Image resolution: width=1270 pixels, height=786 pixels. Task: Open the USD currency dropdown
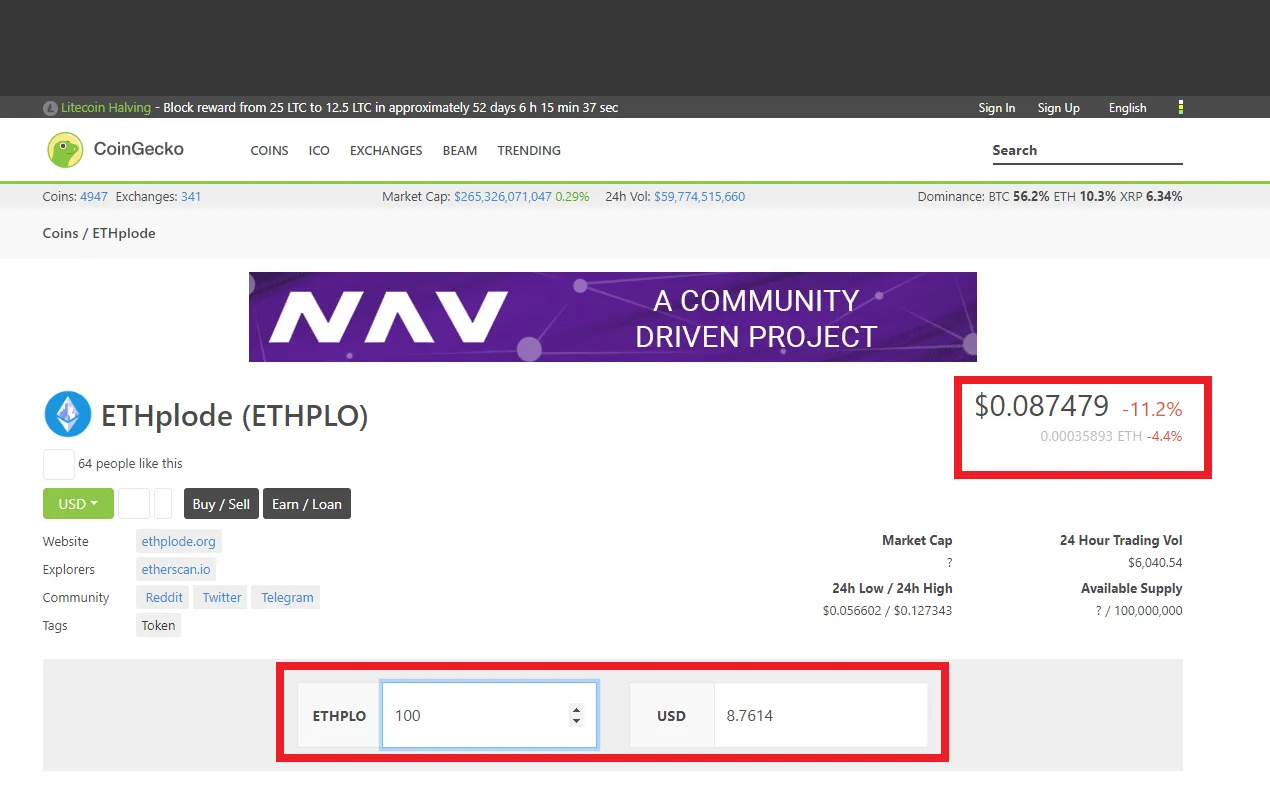(x=79, y=504)
